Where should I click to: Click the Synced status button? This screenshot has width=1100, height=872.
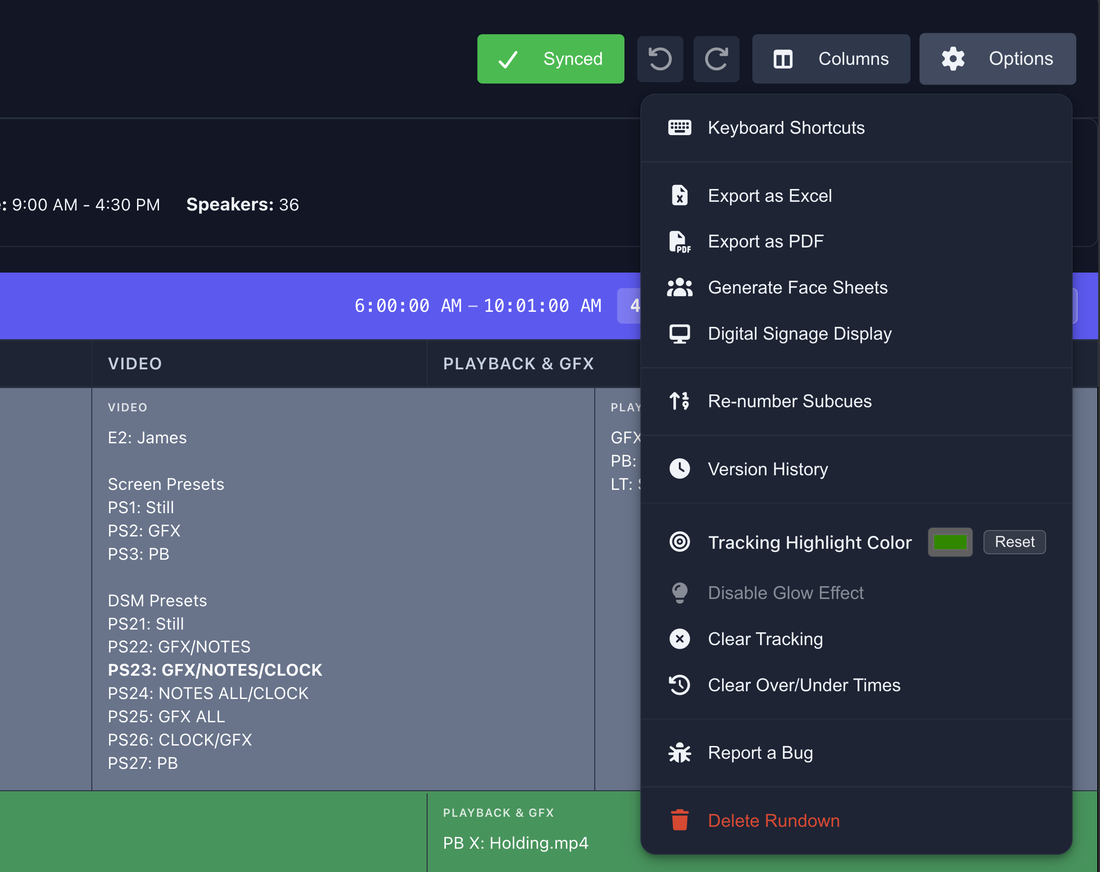pos(550,59)
